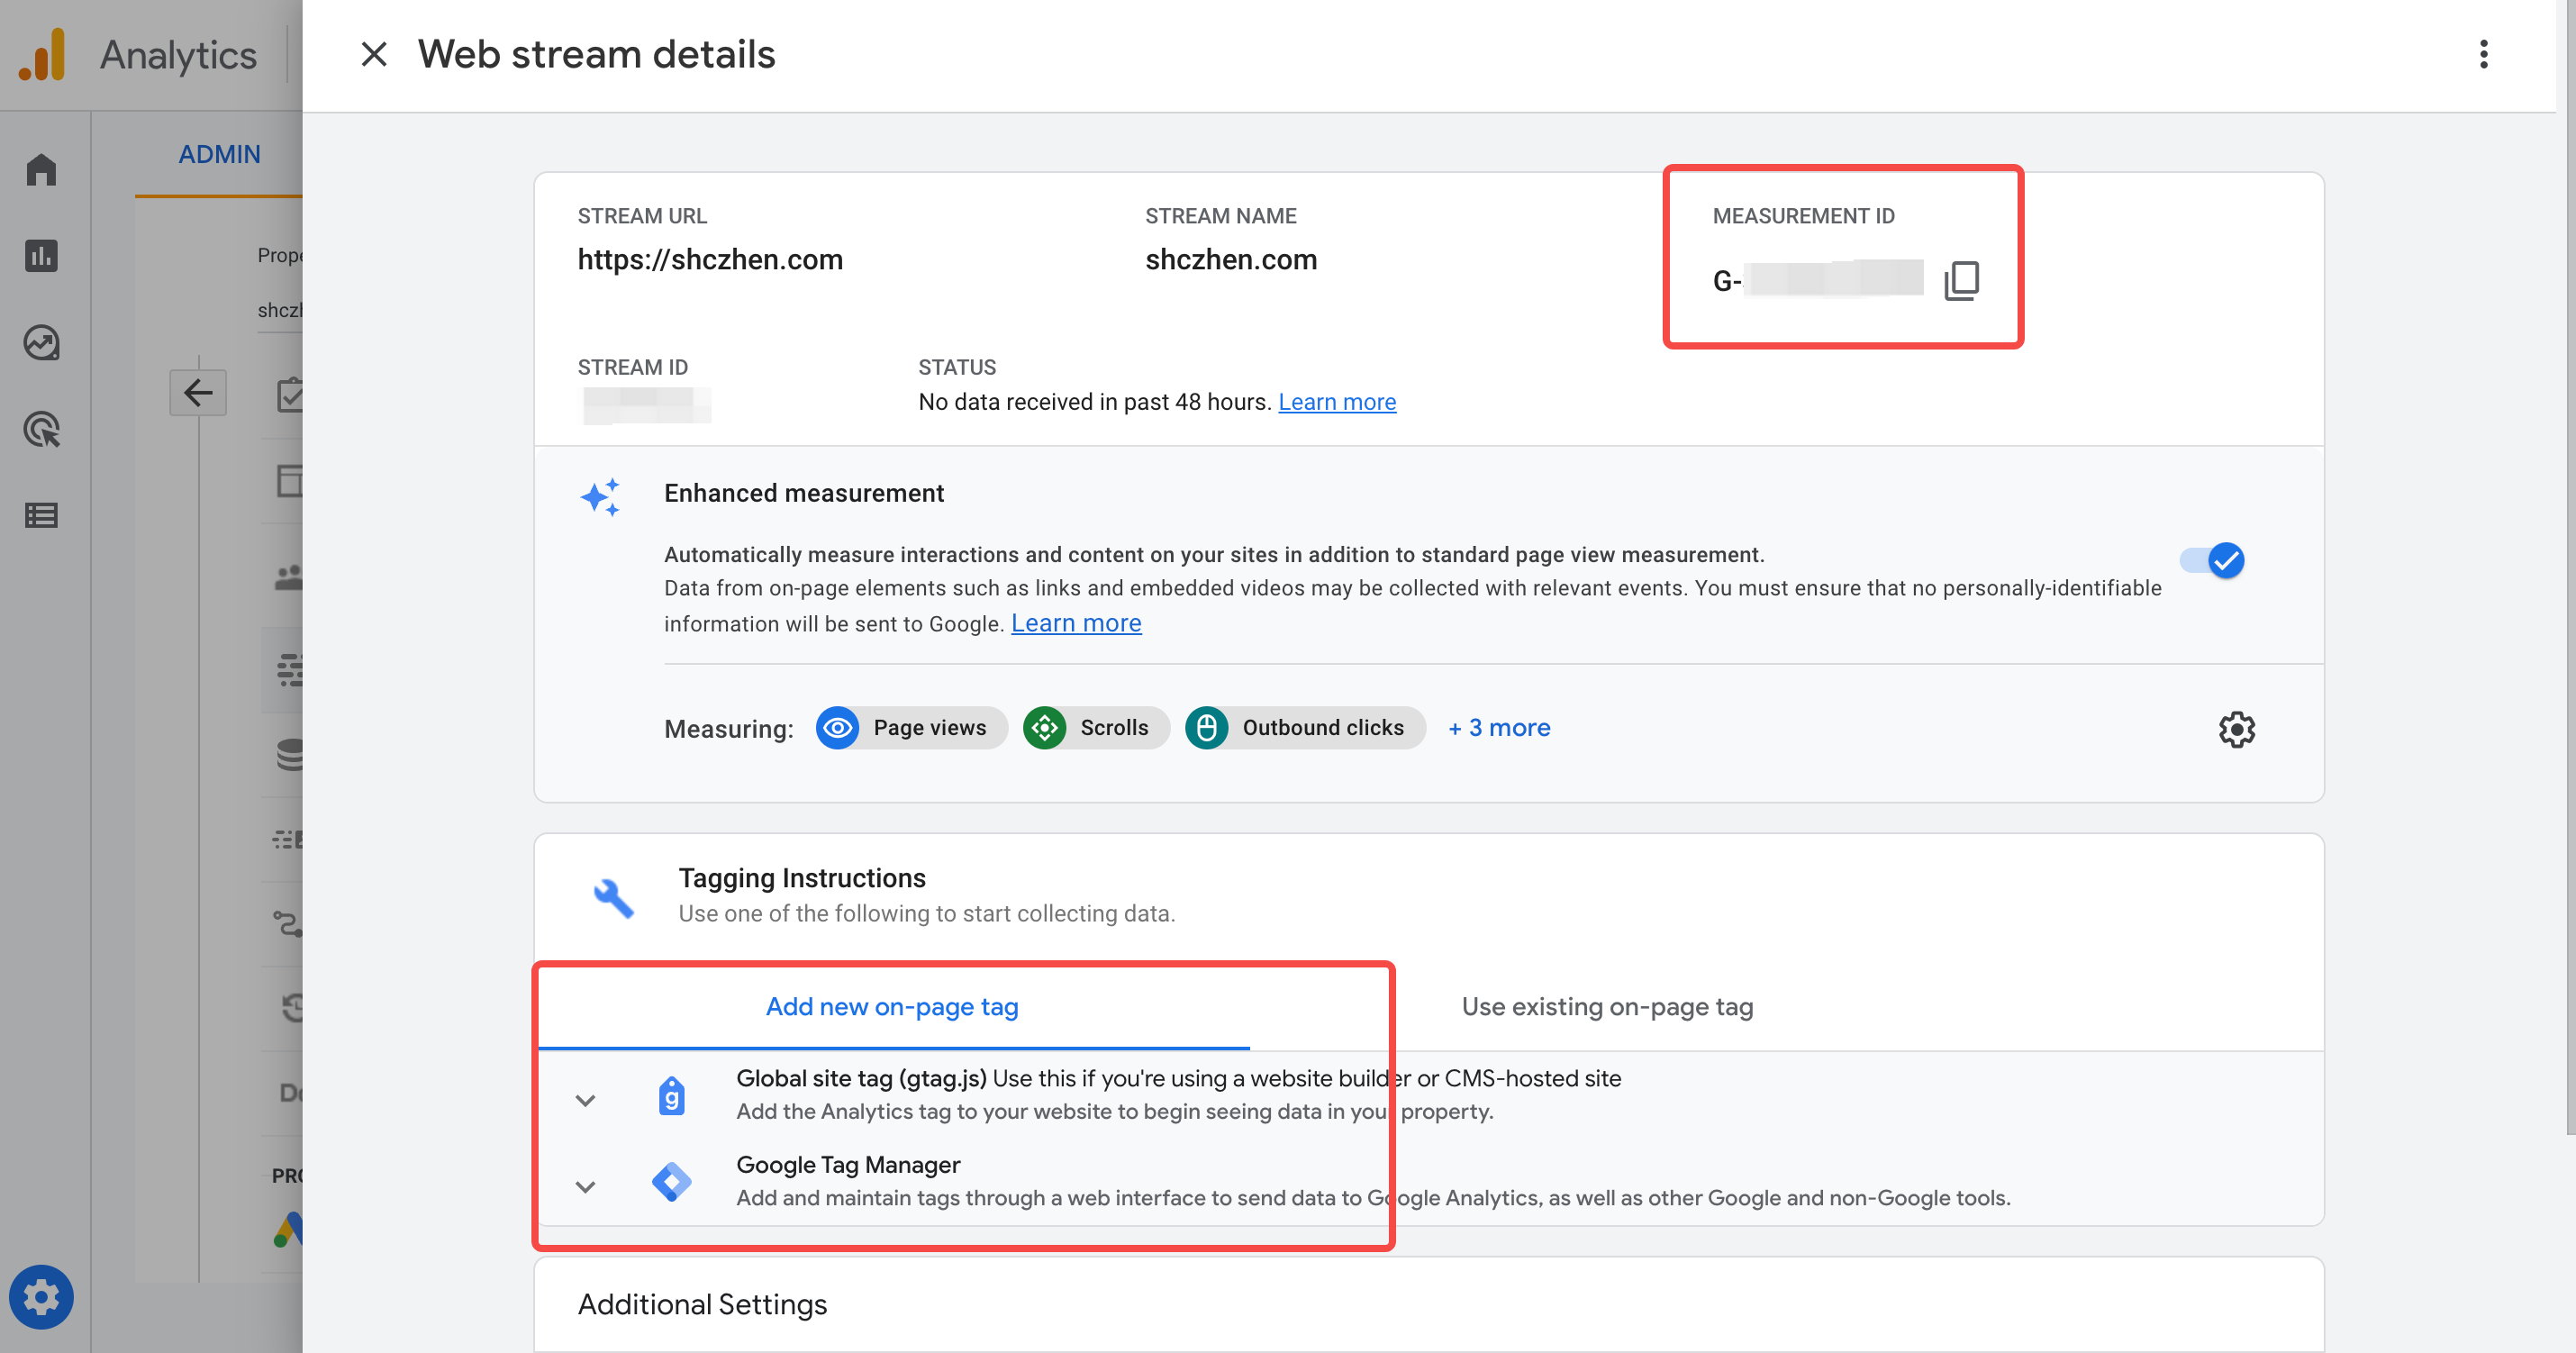Click the Enhanced Measurement settings gear
The image size is (2576, 1353).
point(2237,730)
